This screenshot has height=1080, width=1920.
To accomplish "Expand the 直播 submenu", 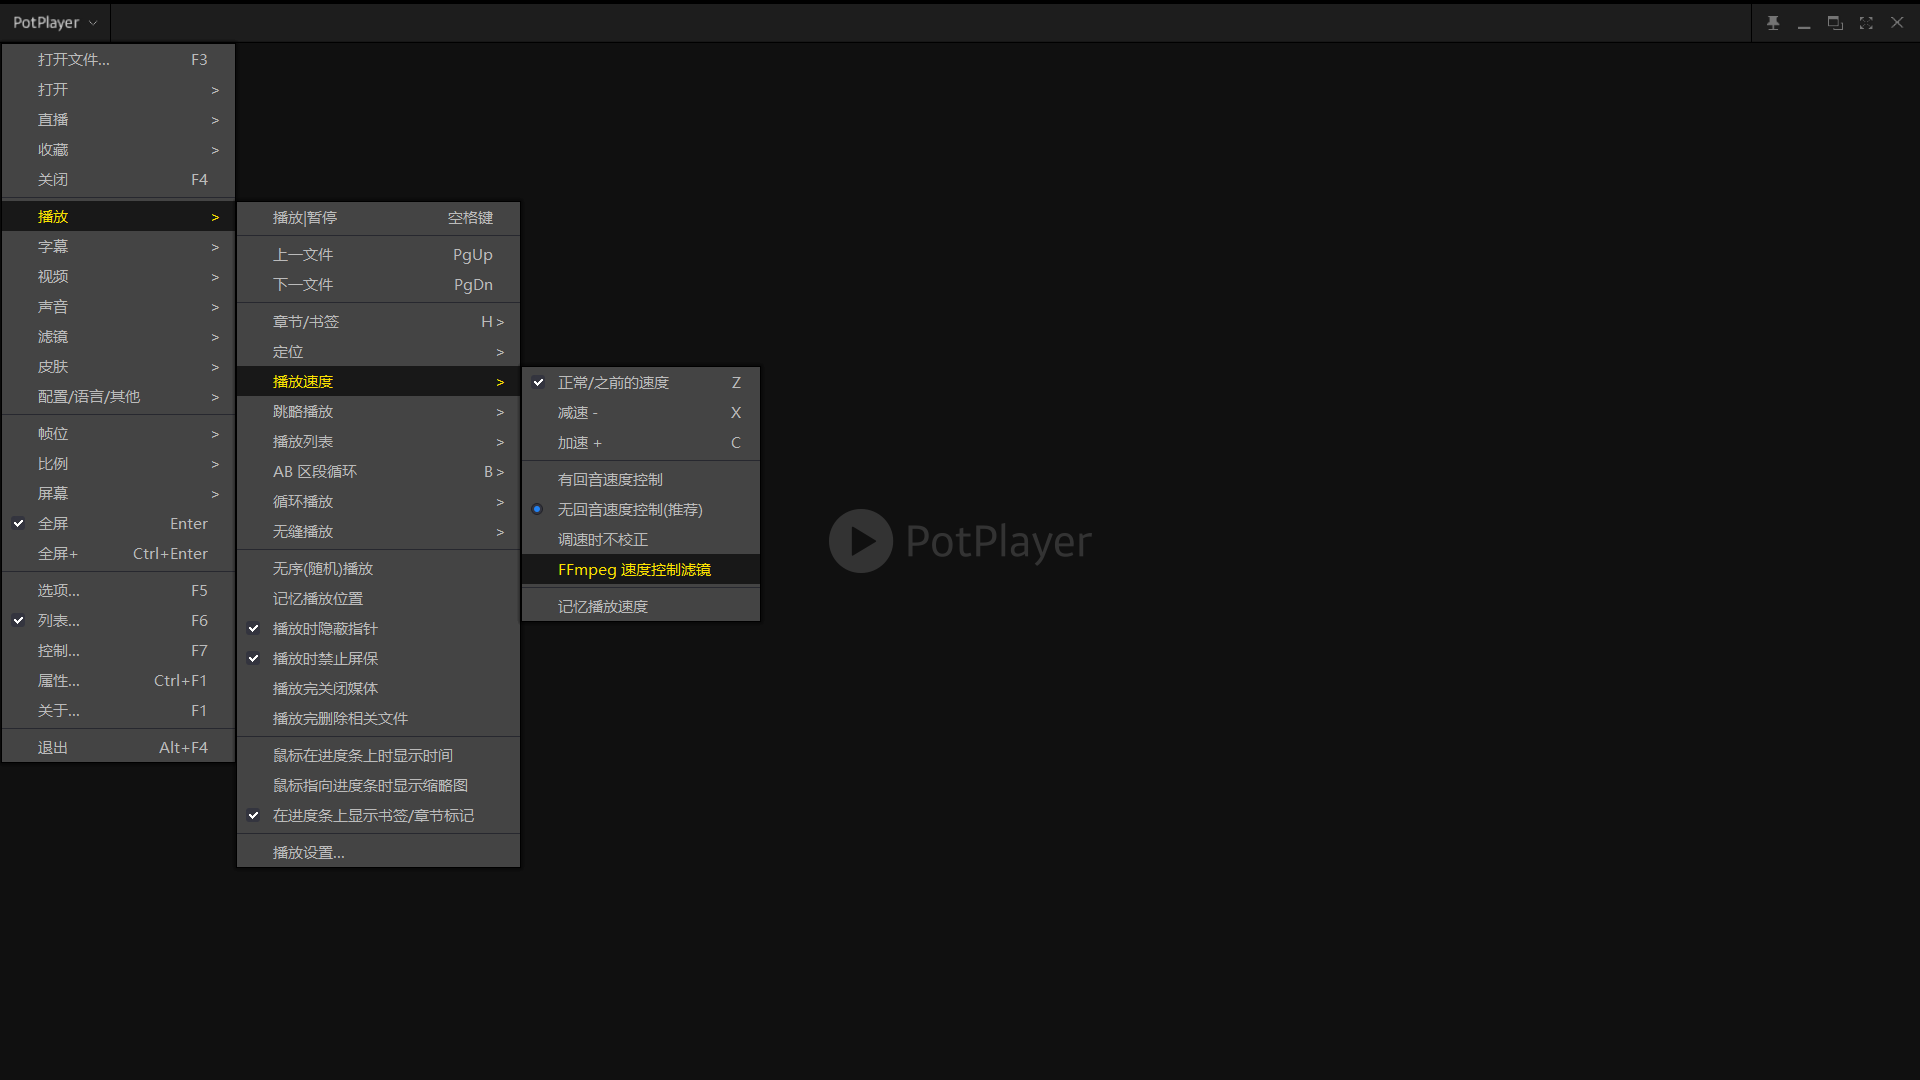I will coord(119,119).
